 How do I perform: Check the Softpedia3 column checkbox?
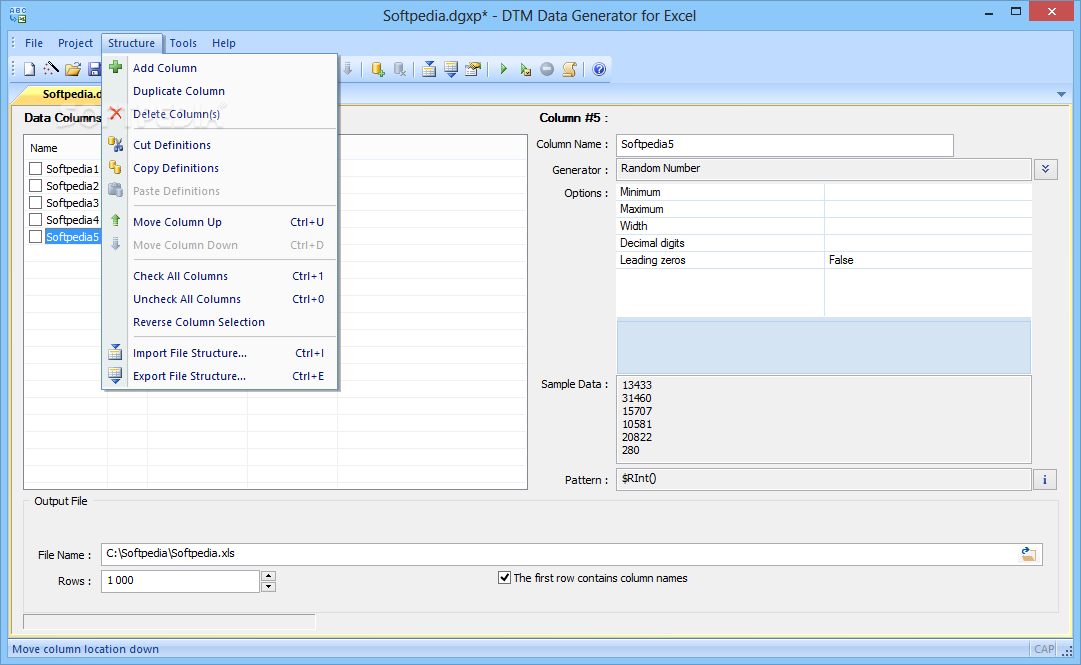tap(36, 203)
